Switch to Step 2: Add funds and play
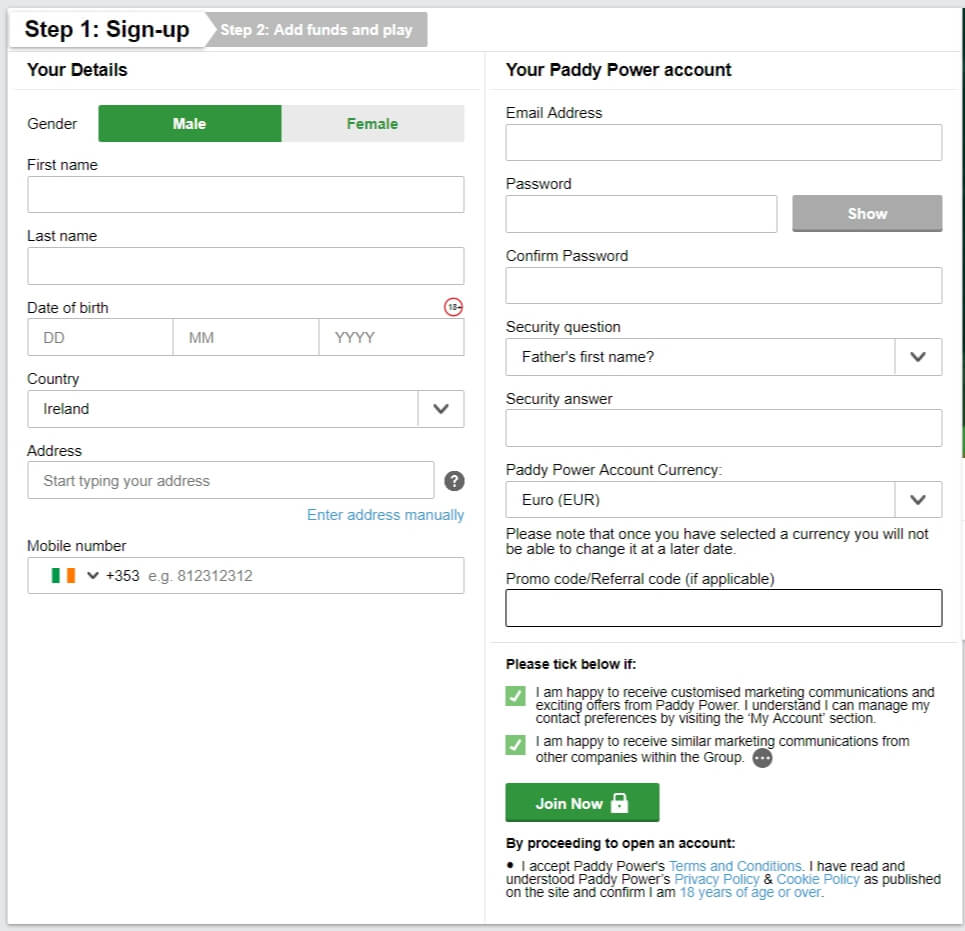Screen dimensions: 965x931 316,30
